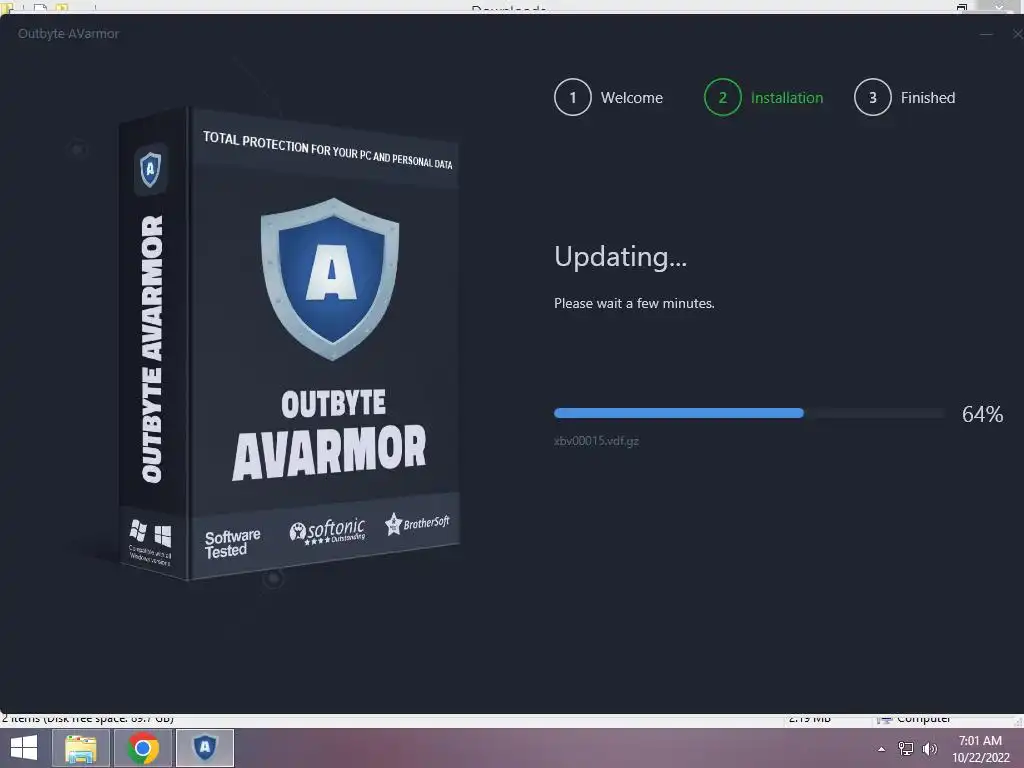The width and height of the screenshot is (1024, 768).
Task: Close the Outbyte AVarmor installer window
Action: coord(1017,34)
